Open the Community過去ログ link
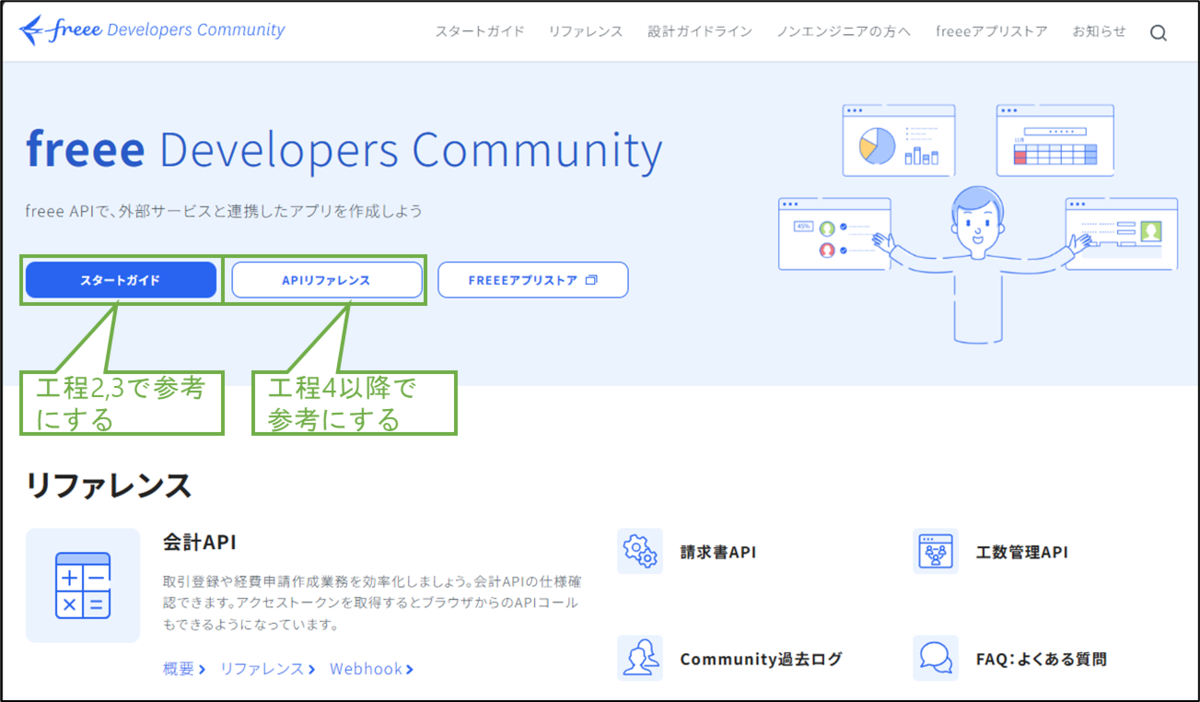This screenshot has width=1200, height=702. coord(761,659)
